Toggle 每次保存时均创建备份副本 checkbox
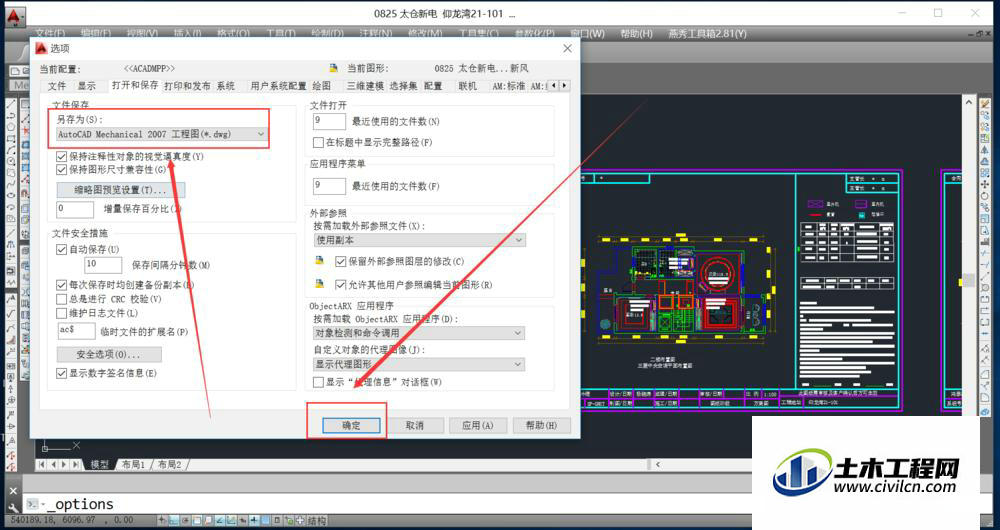The image size is (1000, 530). click(x=61, y=285)
